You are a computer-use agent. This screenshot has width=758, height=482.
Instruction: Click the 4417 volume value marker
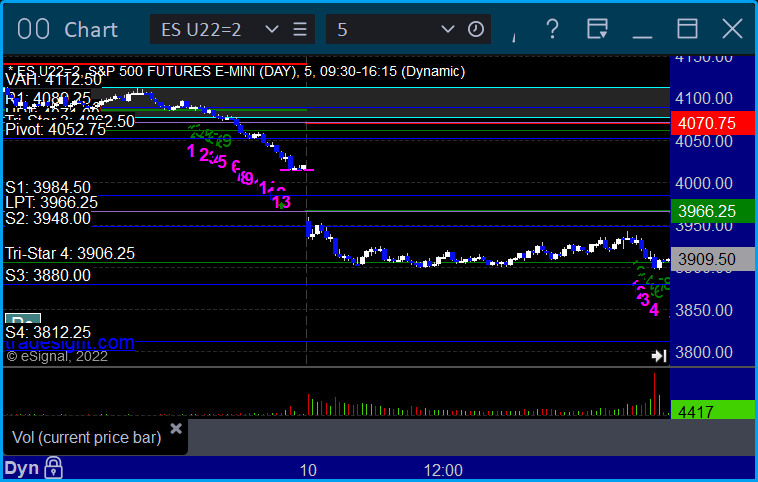713,410
